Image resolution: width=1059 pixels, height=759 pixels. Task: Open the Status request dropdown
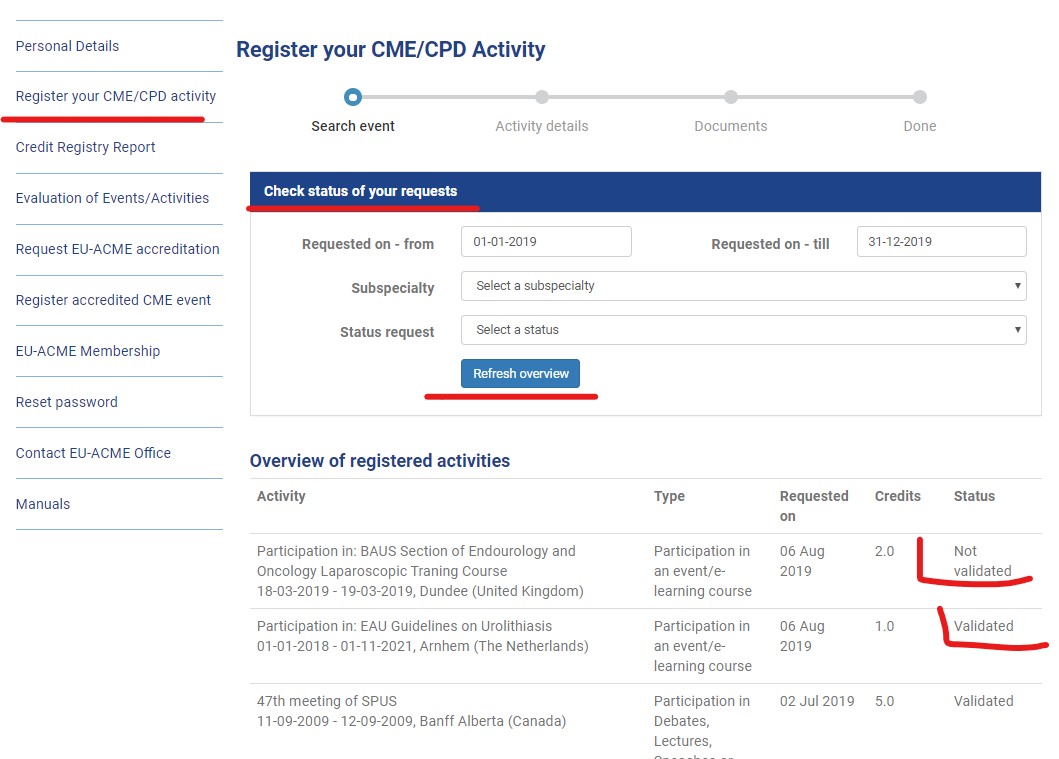pos(743,330)
